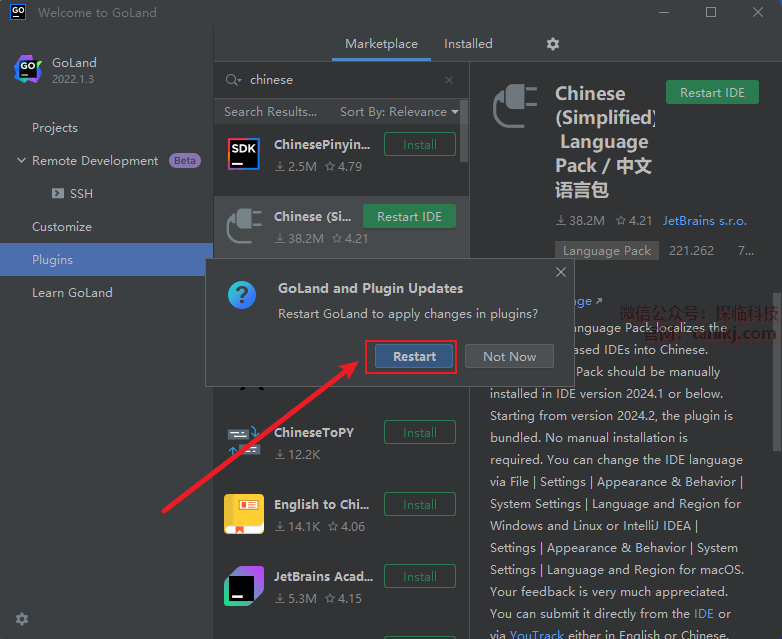Install the English to Chi... plugin
The width and height of the screenshot is (782, 639).
(420, 504)
